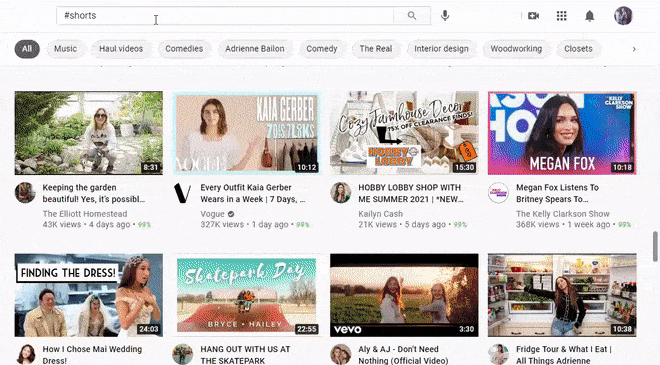Open 'How I Chose Mai Wedding Dress' title
Viewport: 660px width, 365px height.
92,354
